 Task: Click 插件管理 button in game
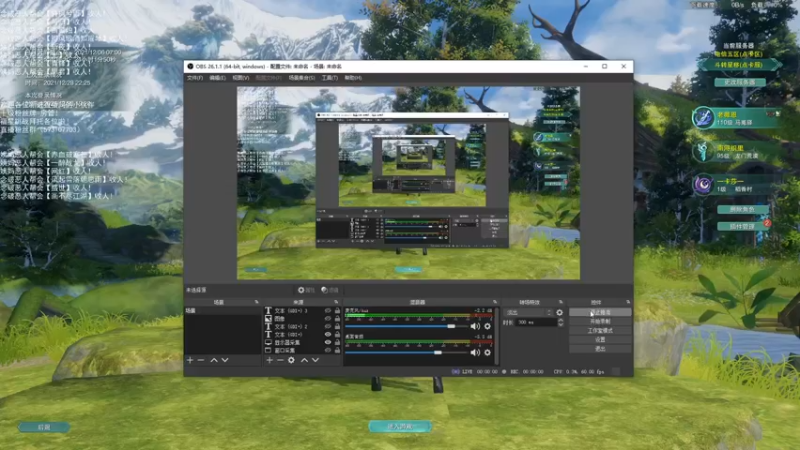tap(742, 226)
